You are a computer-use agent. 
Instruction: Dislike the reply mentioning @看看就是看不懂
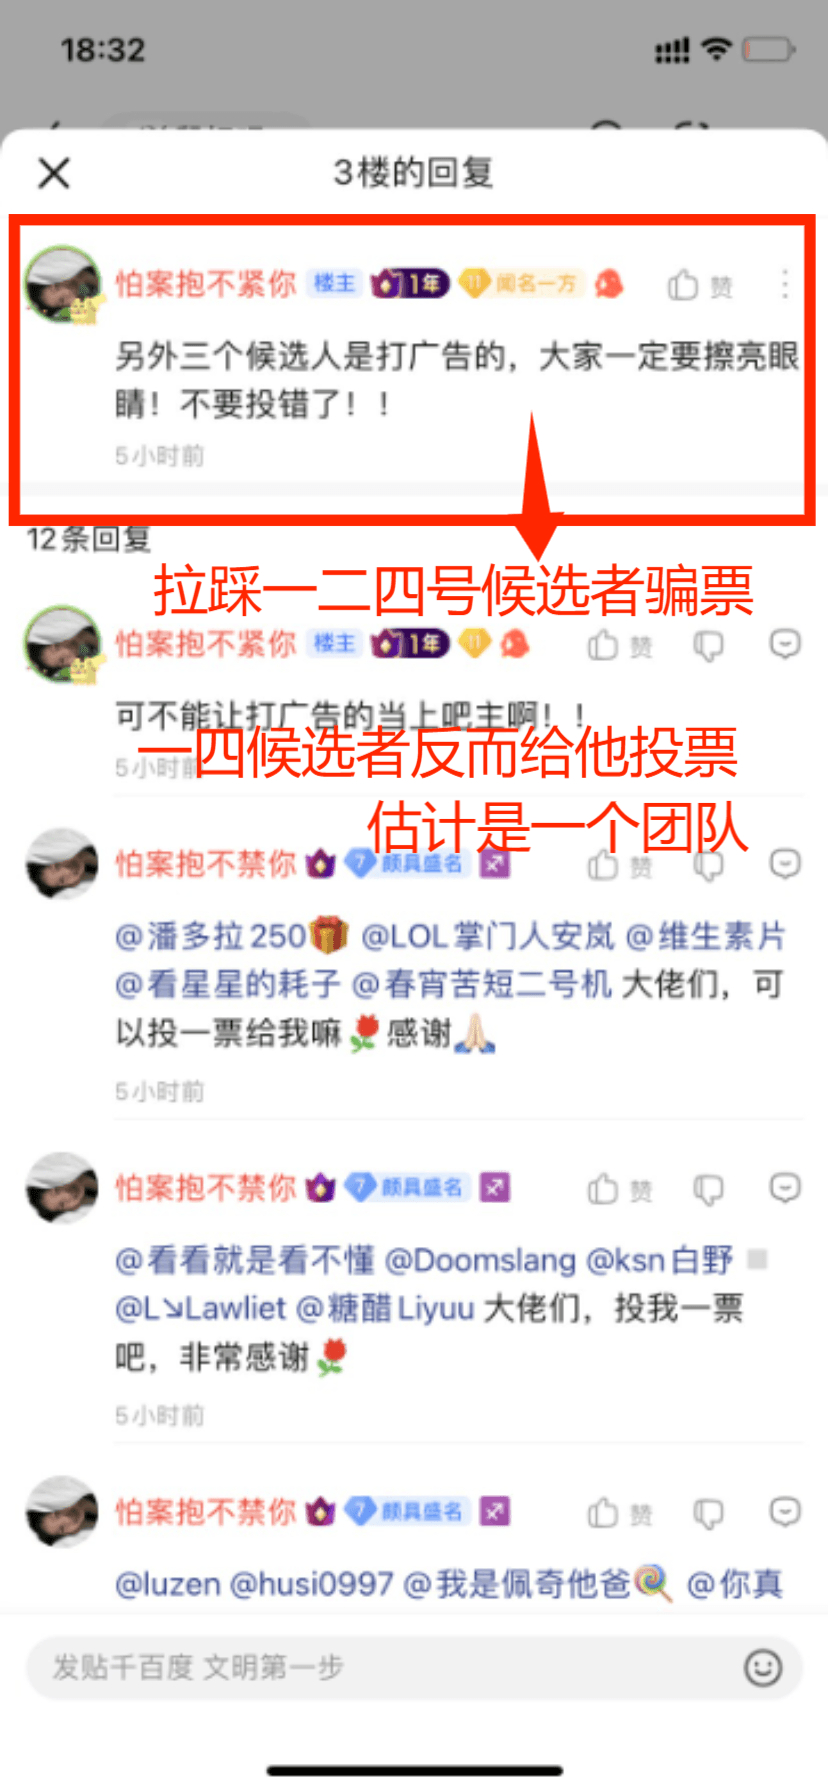pyautogui.click(x=708, y=1189)
